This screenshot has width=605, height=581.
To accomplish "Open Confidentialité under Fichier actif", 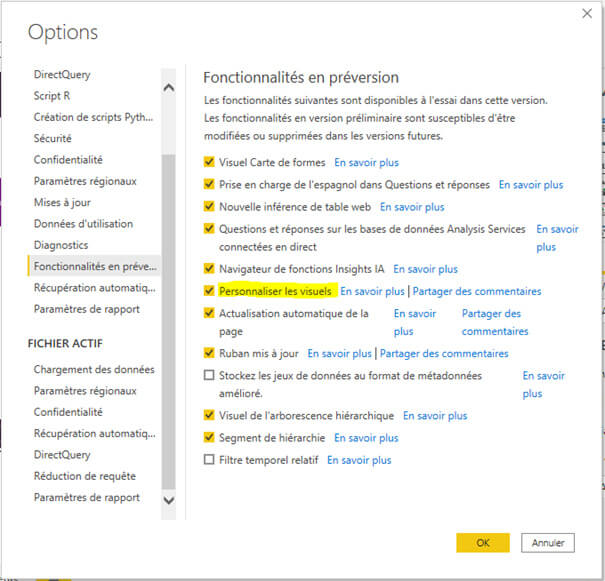I will 68,412.
